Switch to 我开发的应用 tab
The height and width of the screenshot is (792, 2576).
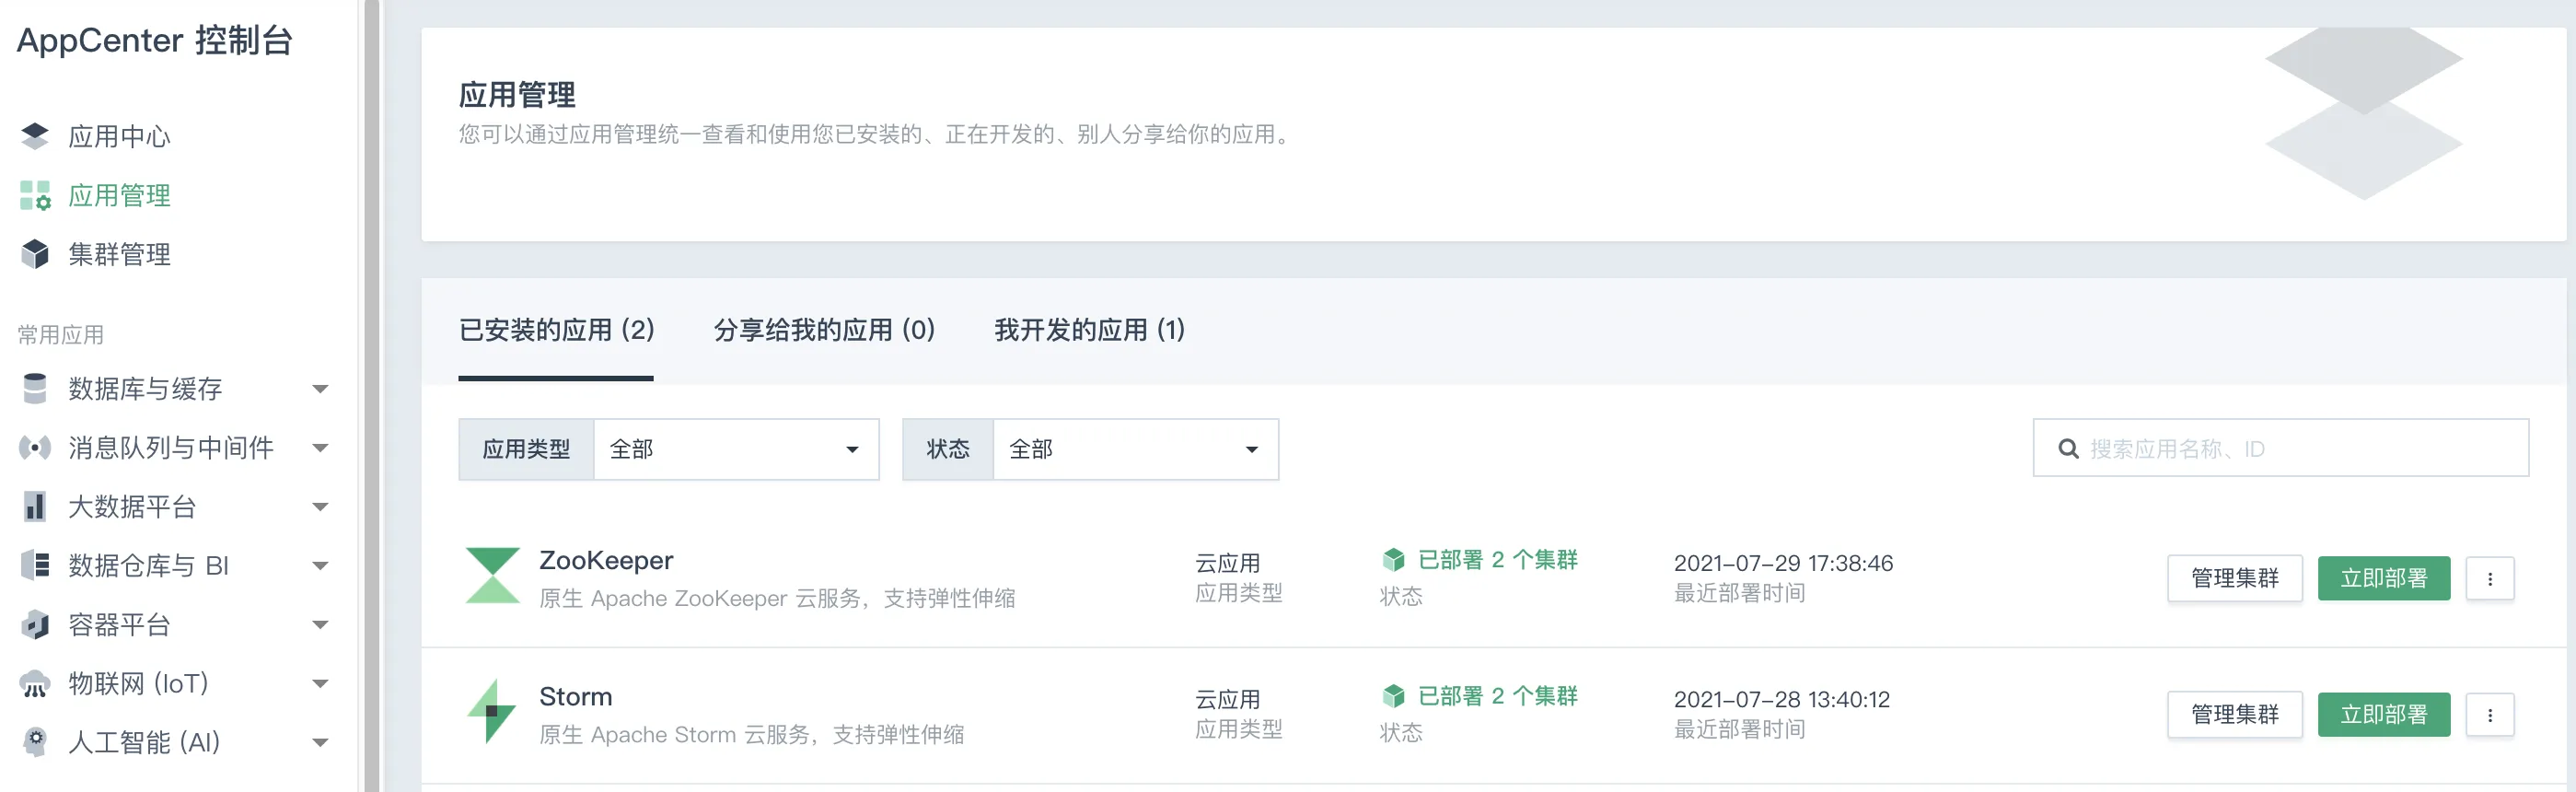pos(1089,330)
